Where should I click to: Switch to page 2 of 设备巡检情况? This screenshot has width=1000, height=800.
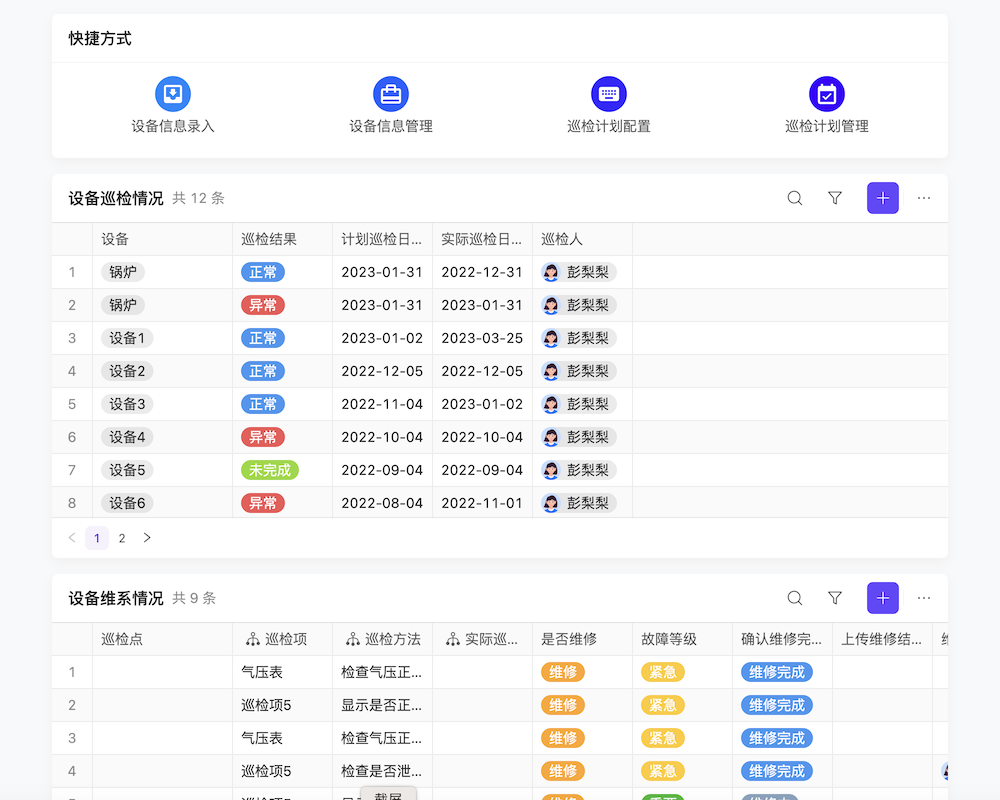(x=121, y=538)
